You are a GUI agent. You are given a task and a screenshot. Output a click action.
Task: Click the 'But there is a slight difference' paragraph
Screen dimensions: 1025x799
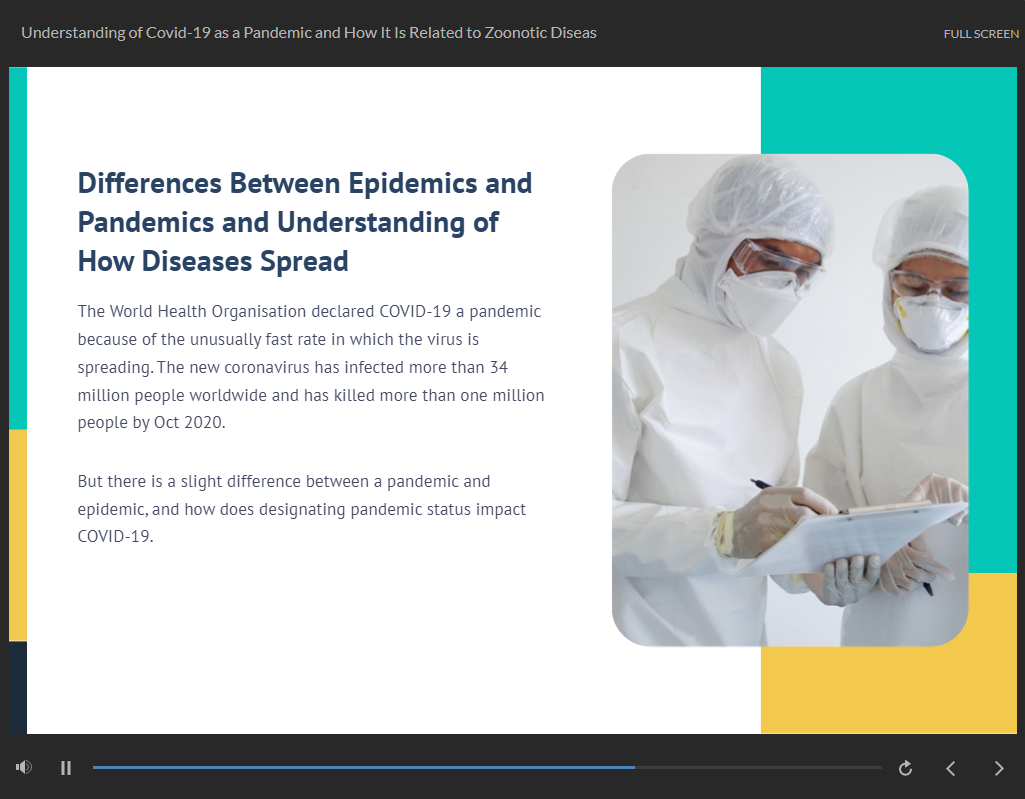[302, 509]
